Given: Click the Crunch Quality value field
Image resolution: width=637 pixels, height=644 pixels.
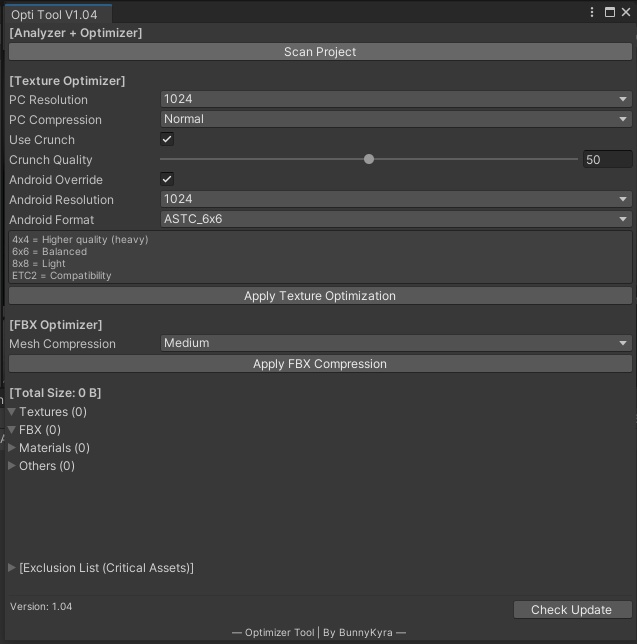Looking at the screenshot, I should (x=607, y=159).
